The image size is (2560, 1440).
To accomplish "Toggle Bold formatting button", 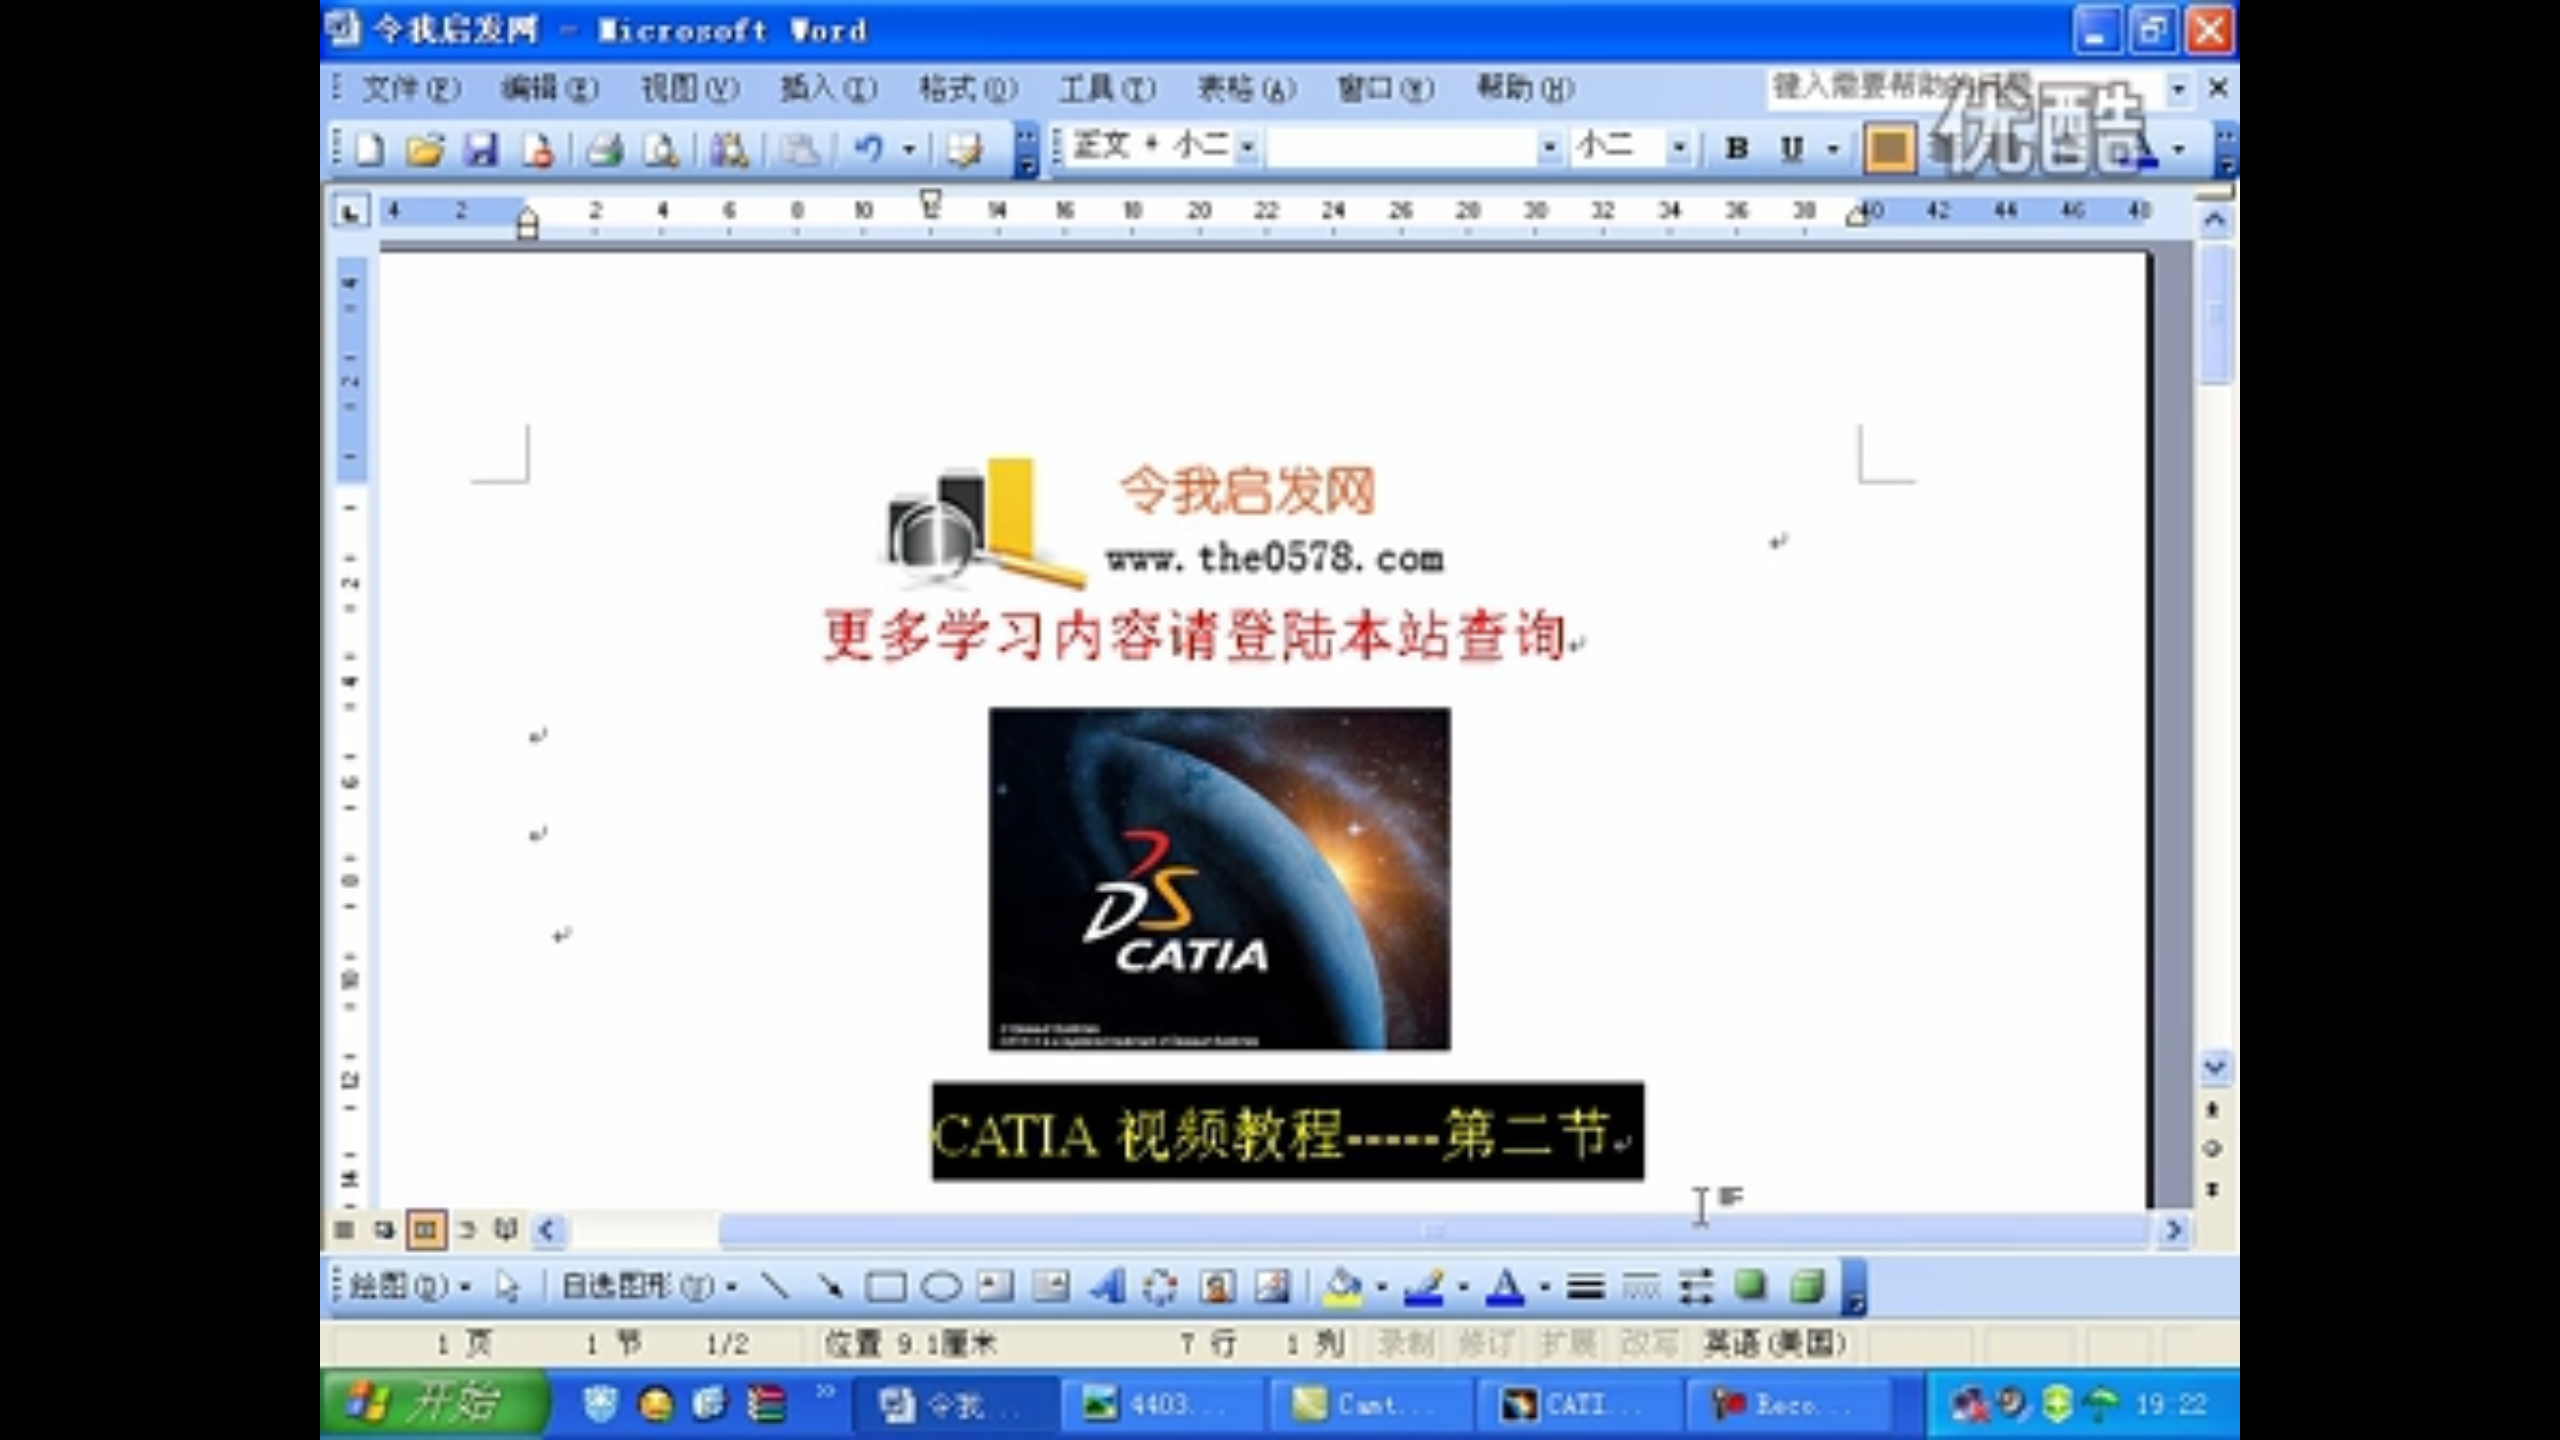I will click(x=1737, y=149).
